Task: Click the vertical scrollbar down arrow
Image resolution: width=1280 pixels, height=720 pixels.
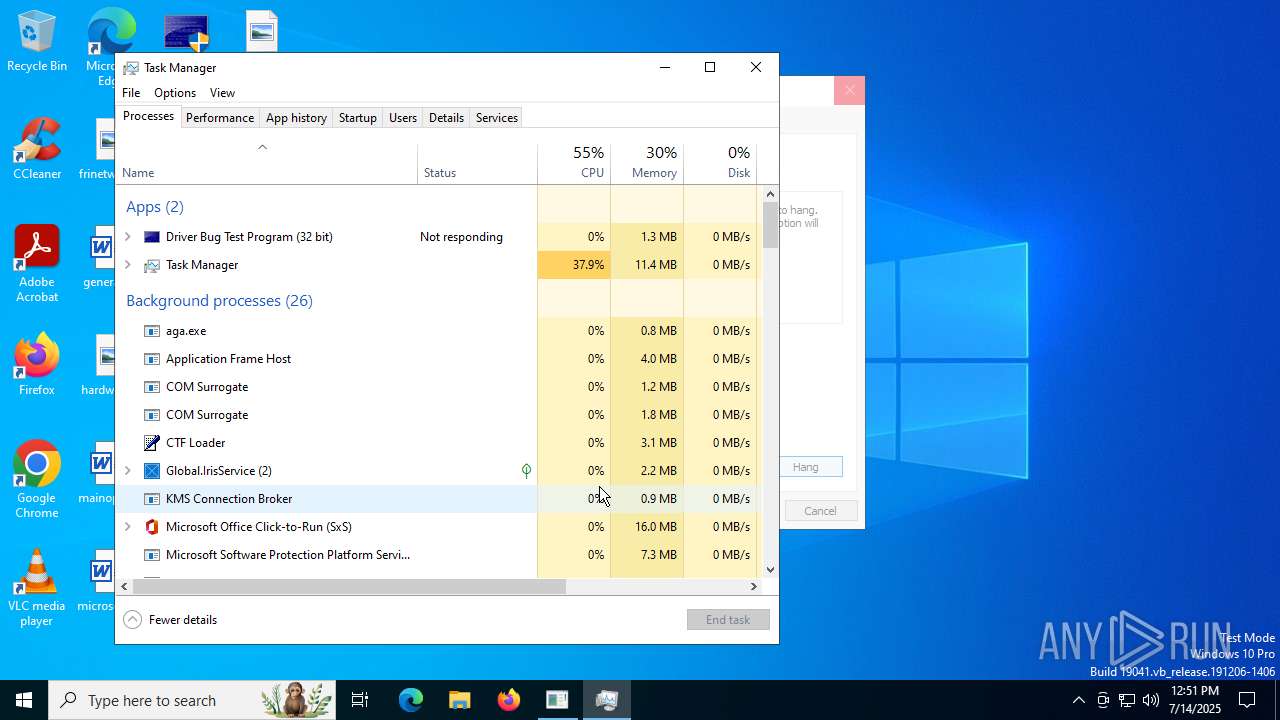Action: 770,570
